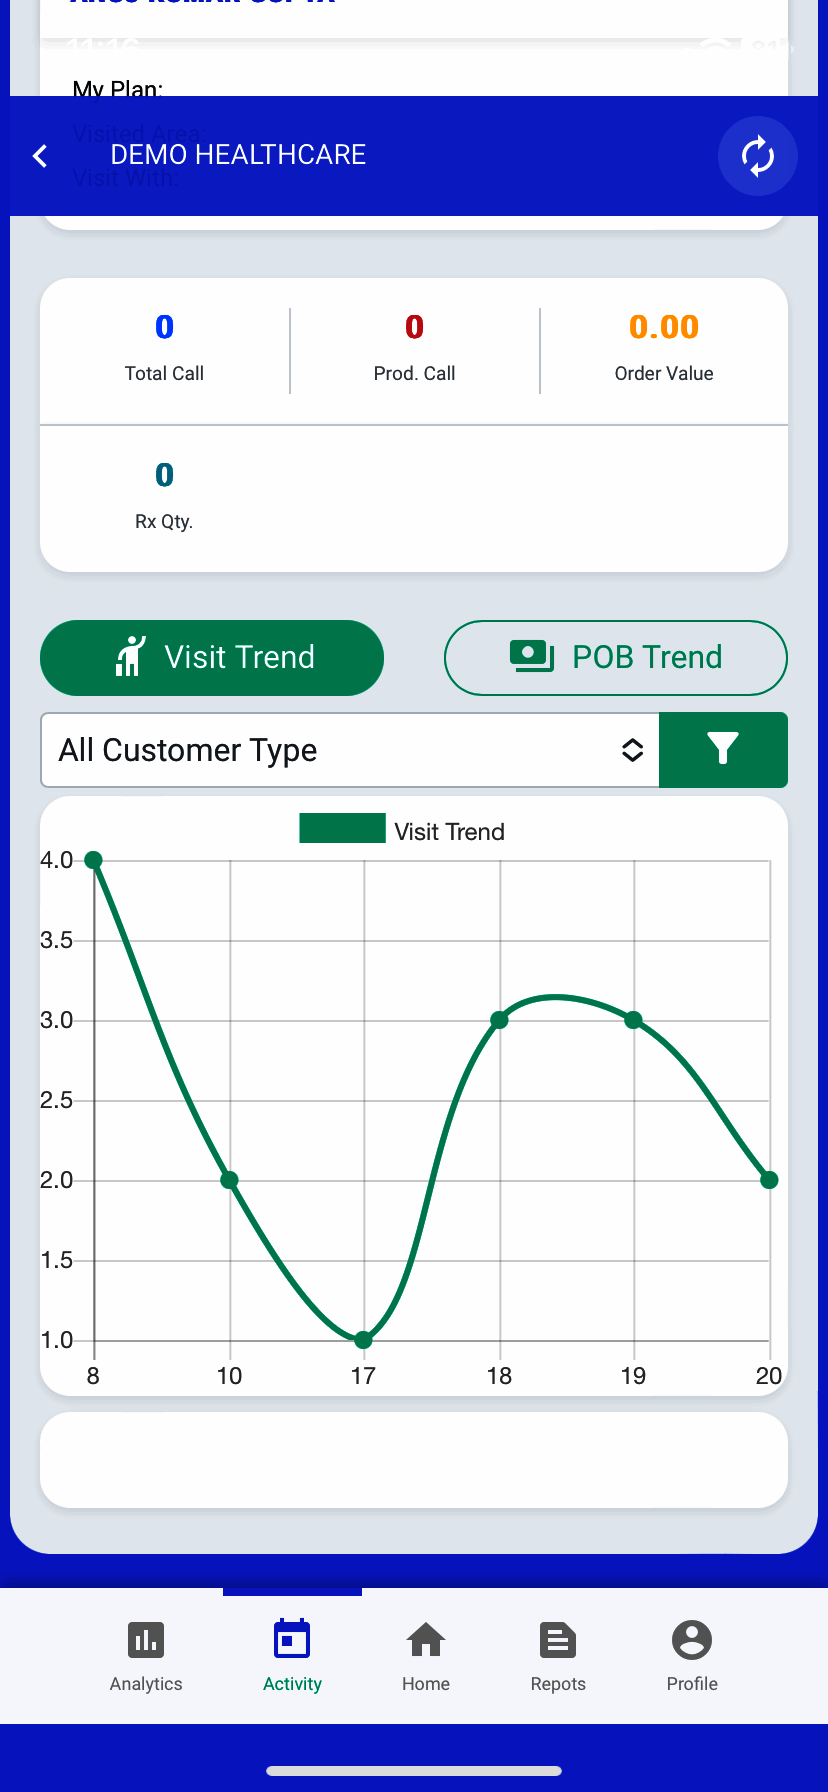This screenshot has height=1792, width=828.
Task: Tap the Rx Qty. count
Action: pos(164,475)
